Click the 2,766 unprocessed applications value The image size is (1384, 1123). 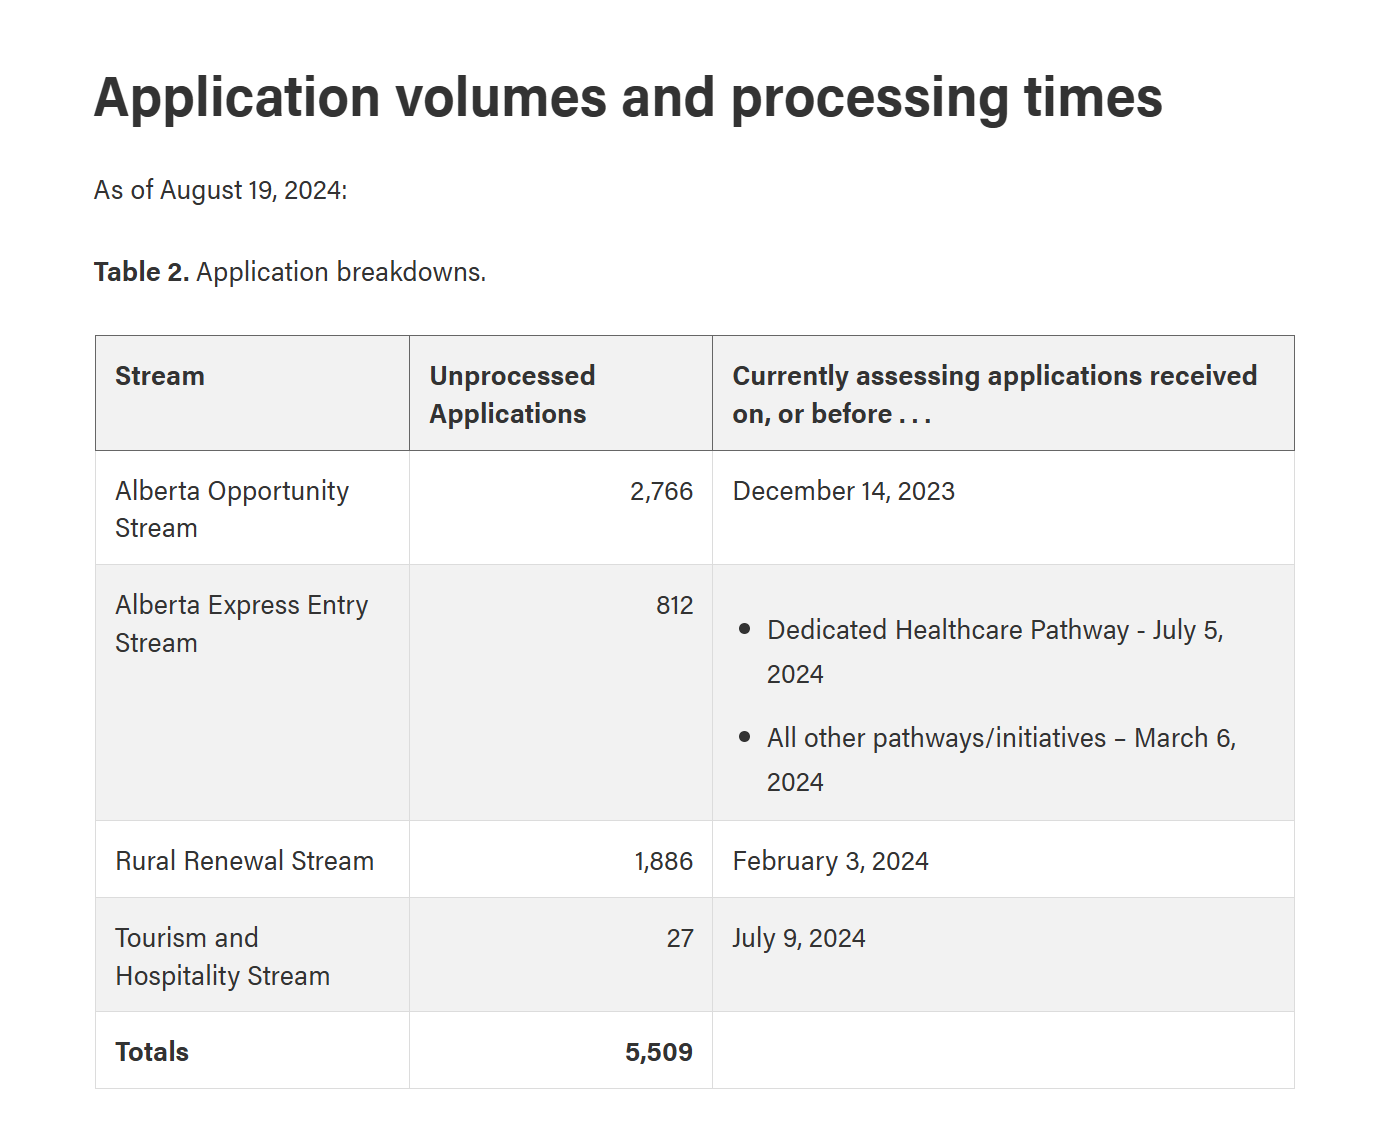(x=661, y=491)
